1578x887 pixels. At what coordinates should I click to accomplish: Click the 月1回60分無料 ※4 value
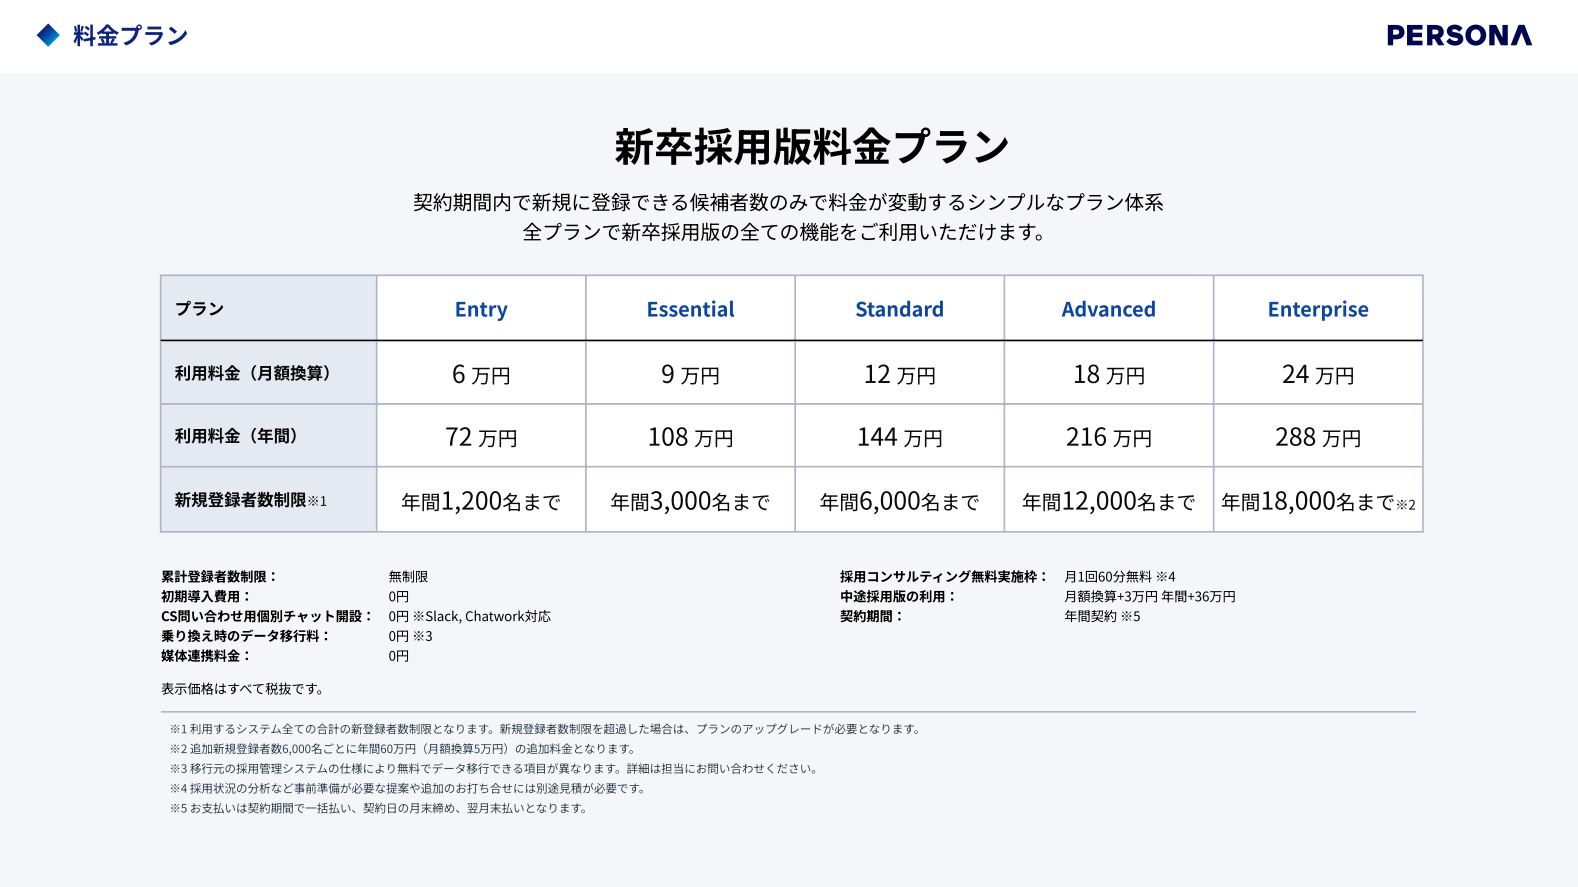pos(1120,577)
